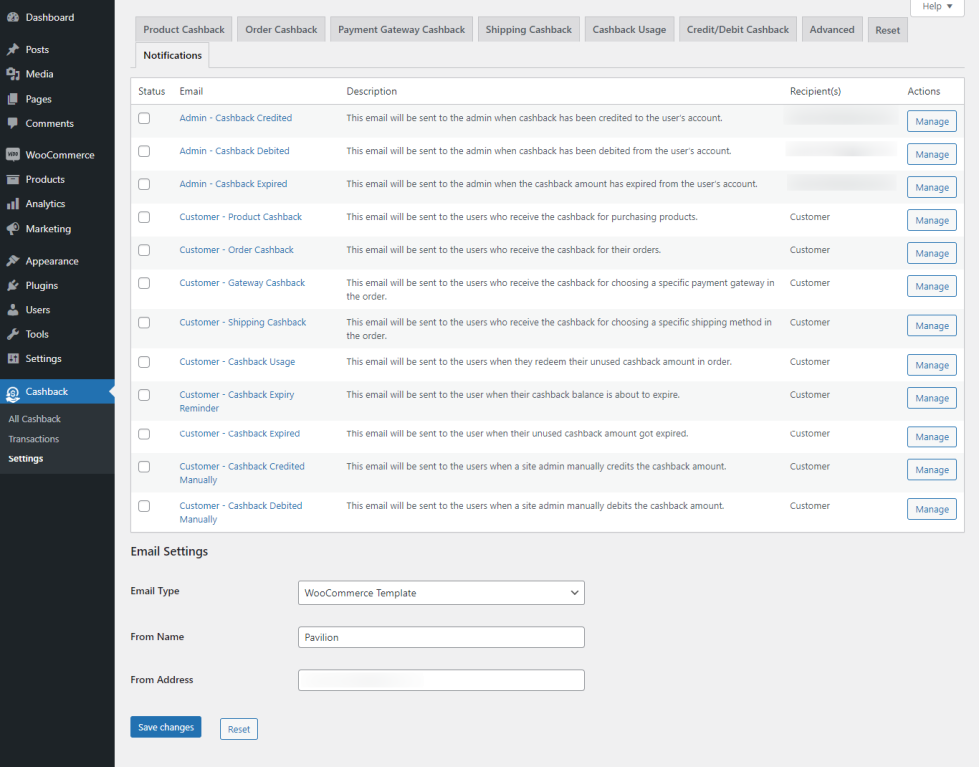Manage Admin - Cashback Debited email
Viewport: 979px width, 767px height.
(x=932, y=154)
